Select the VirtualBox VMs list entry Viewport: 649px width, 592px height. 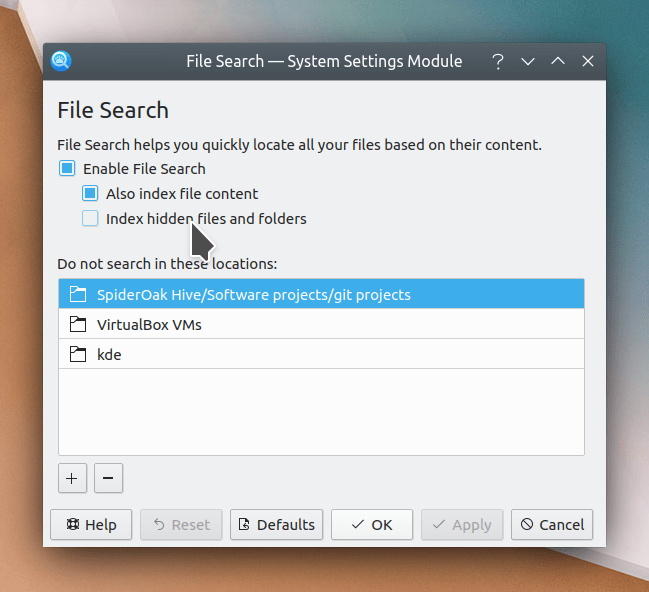coord(320,324)
